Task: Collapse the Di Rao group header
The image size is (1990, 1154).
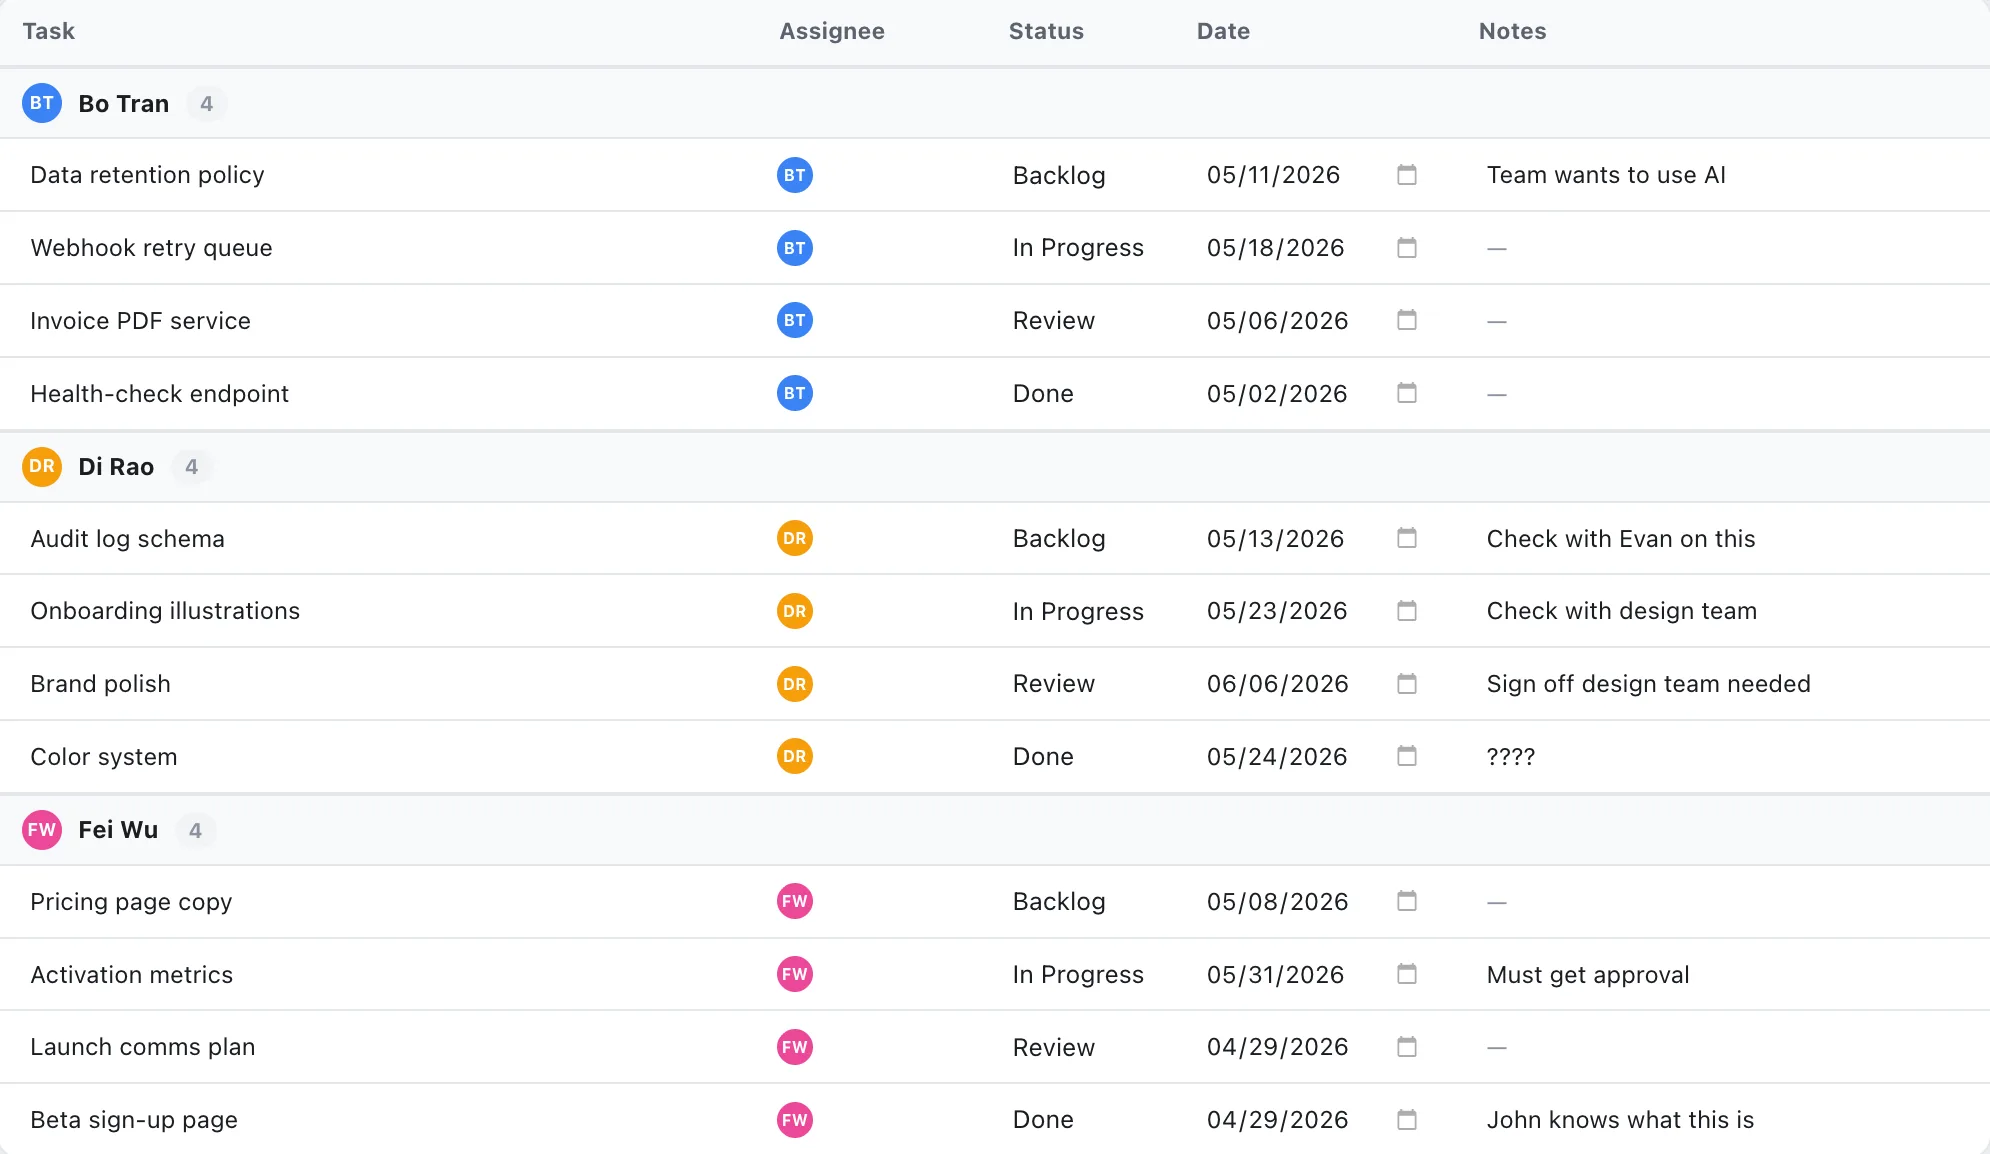Action: point(995,466)
